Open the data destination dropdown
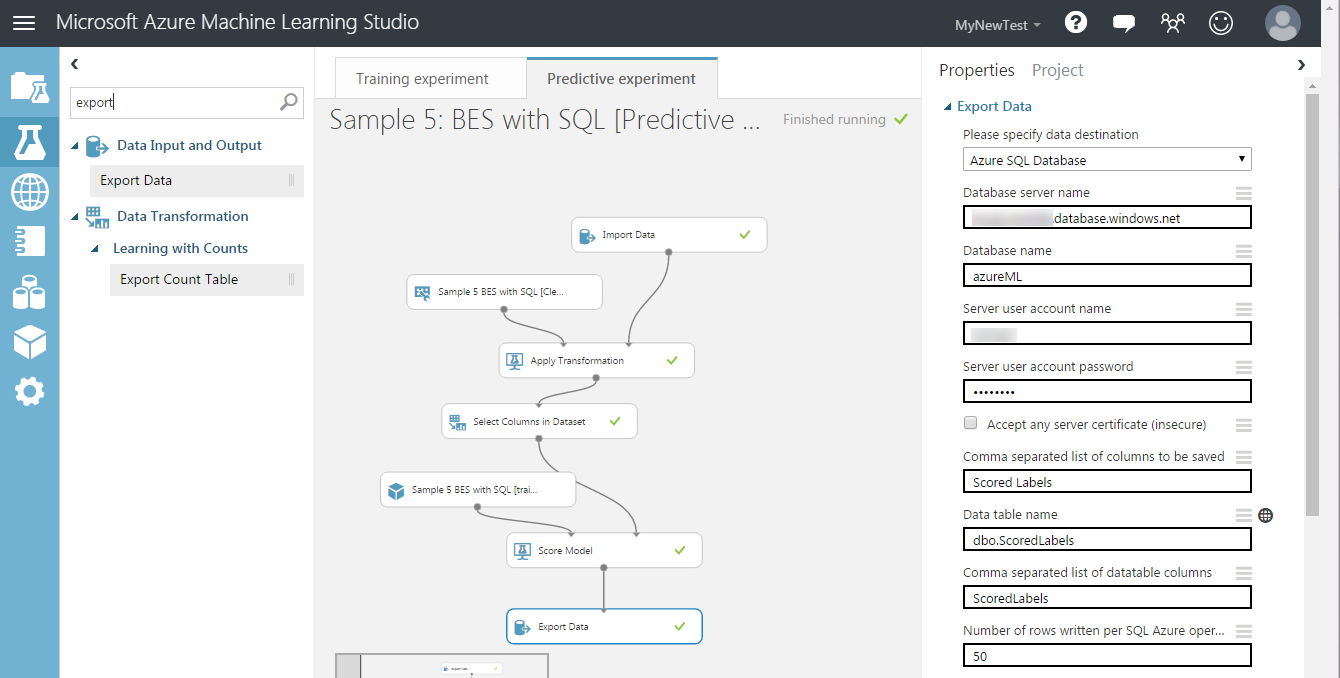Screen dimensions: 1340x678 (x=1107, y=160)
